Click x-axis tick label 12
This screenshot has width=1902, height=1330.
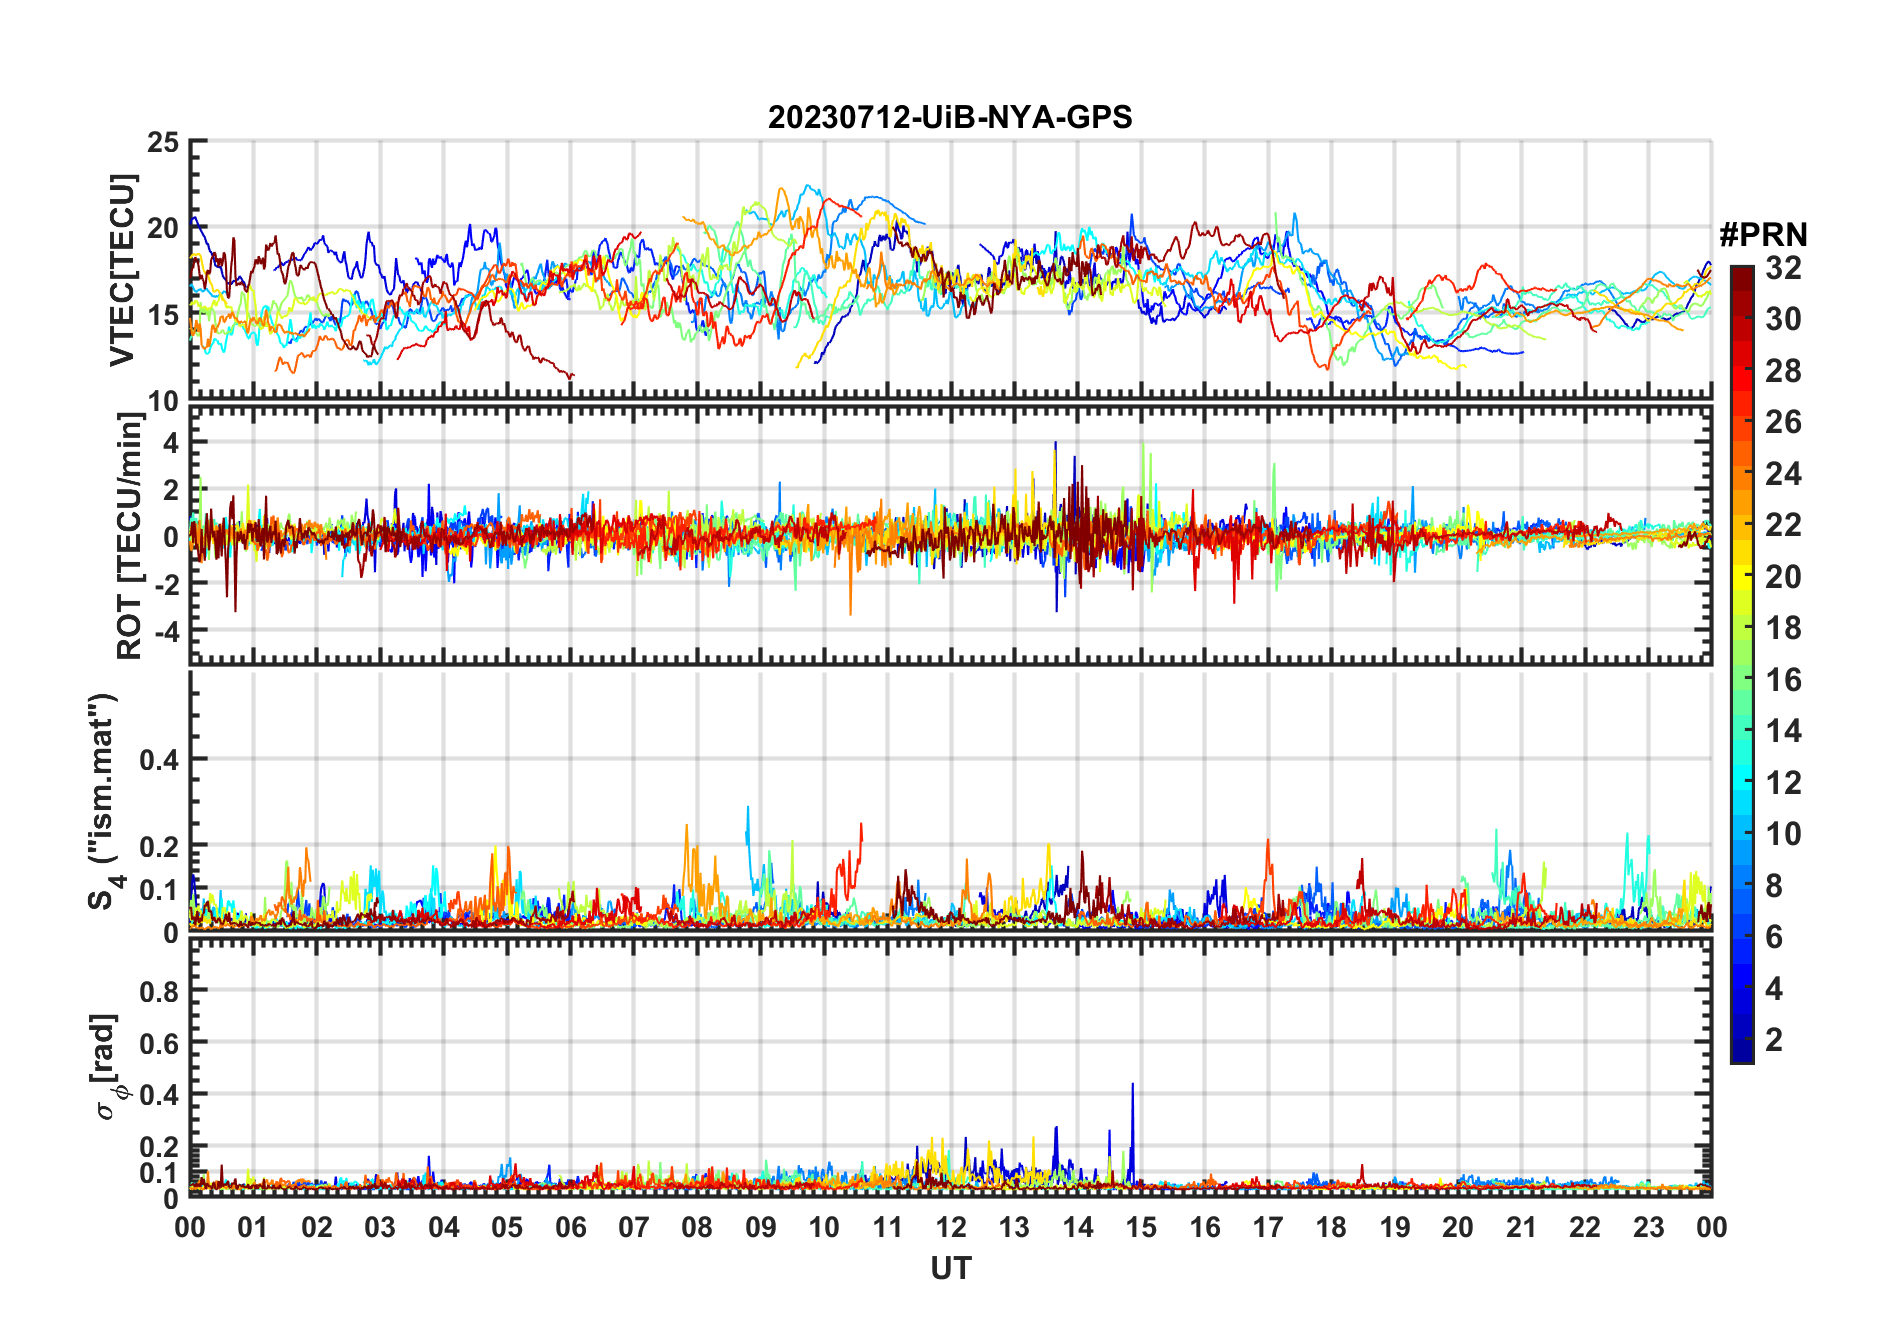(x=951, y=1227)
